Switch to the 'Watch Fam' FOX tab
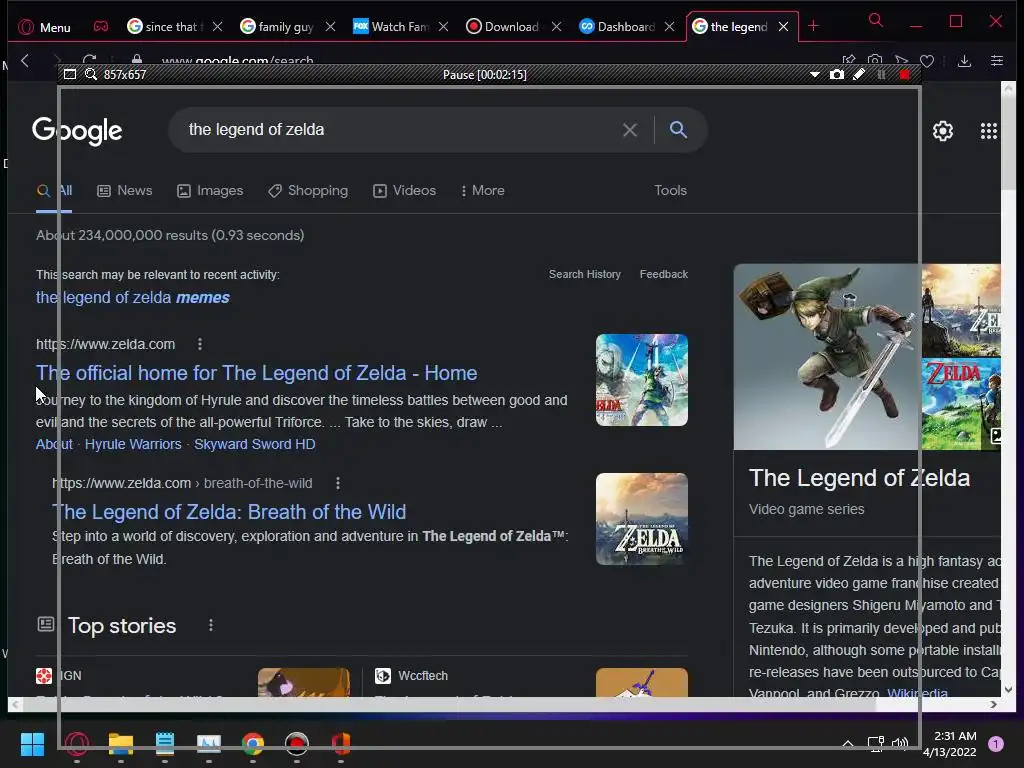 click(391, 27)
